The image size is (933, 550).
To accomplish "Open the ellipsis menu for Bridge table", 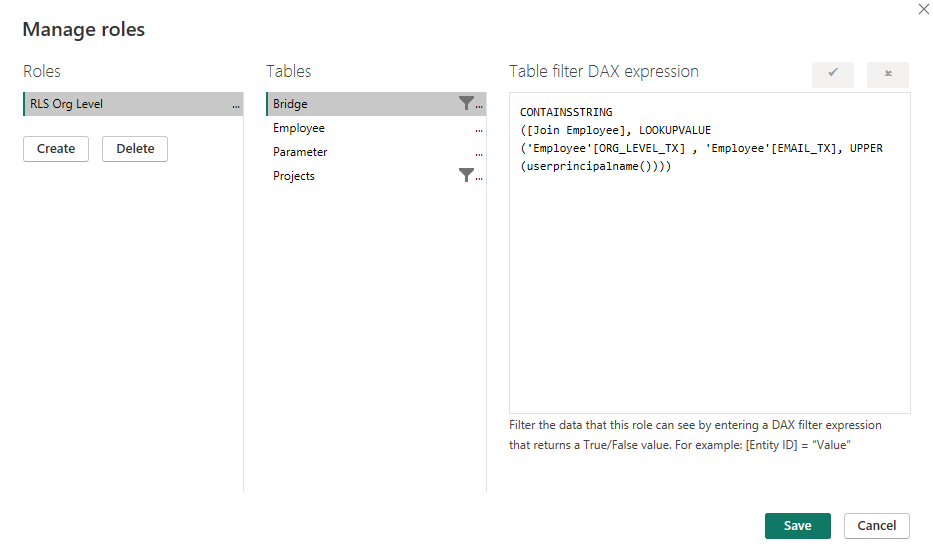I will (479, 105).
